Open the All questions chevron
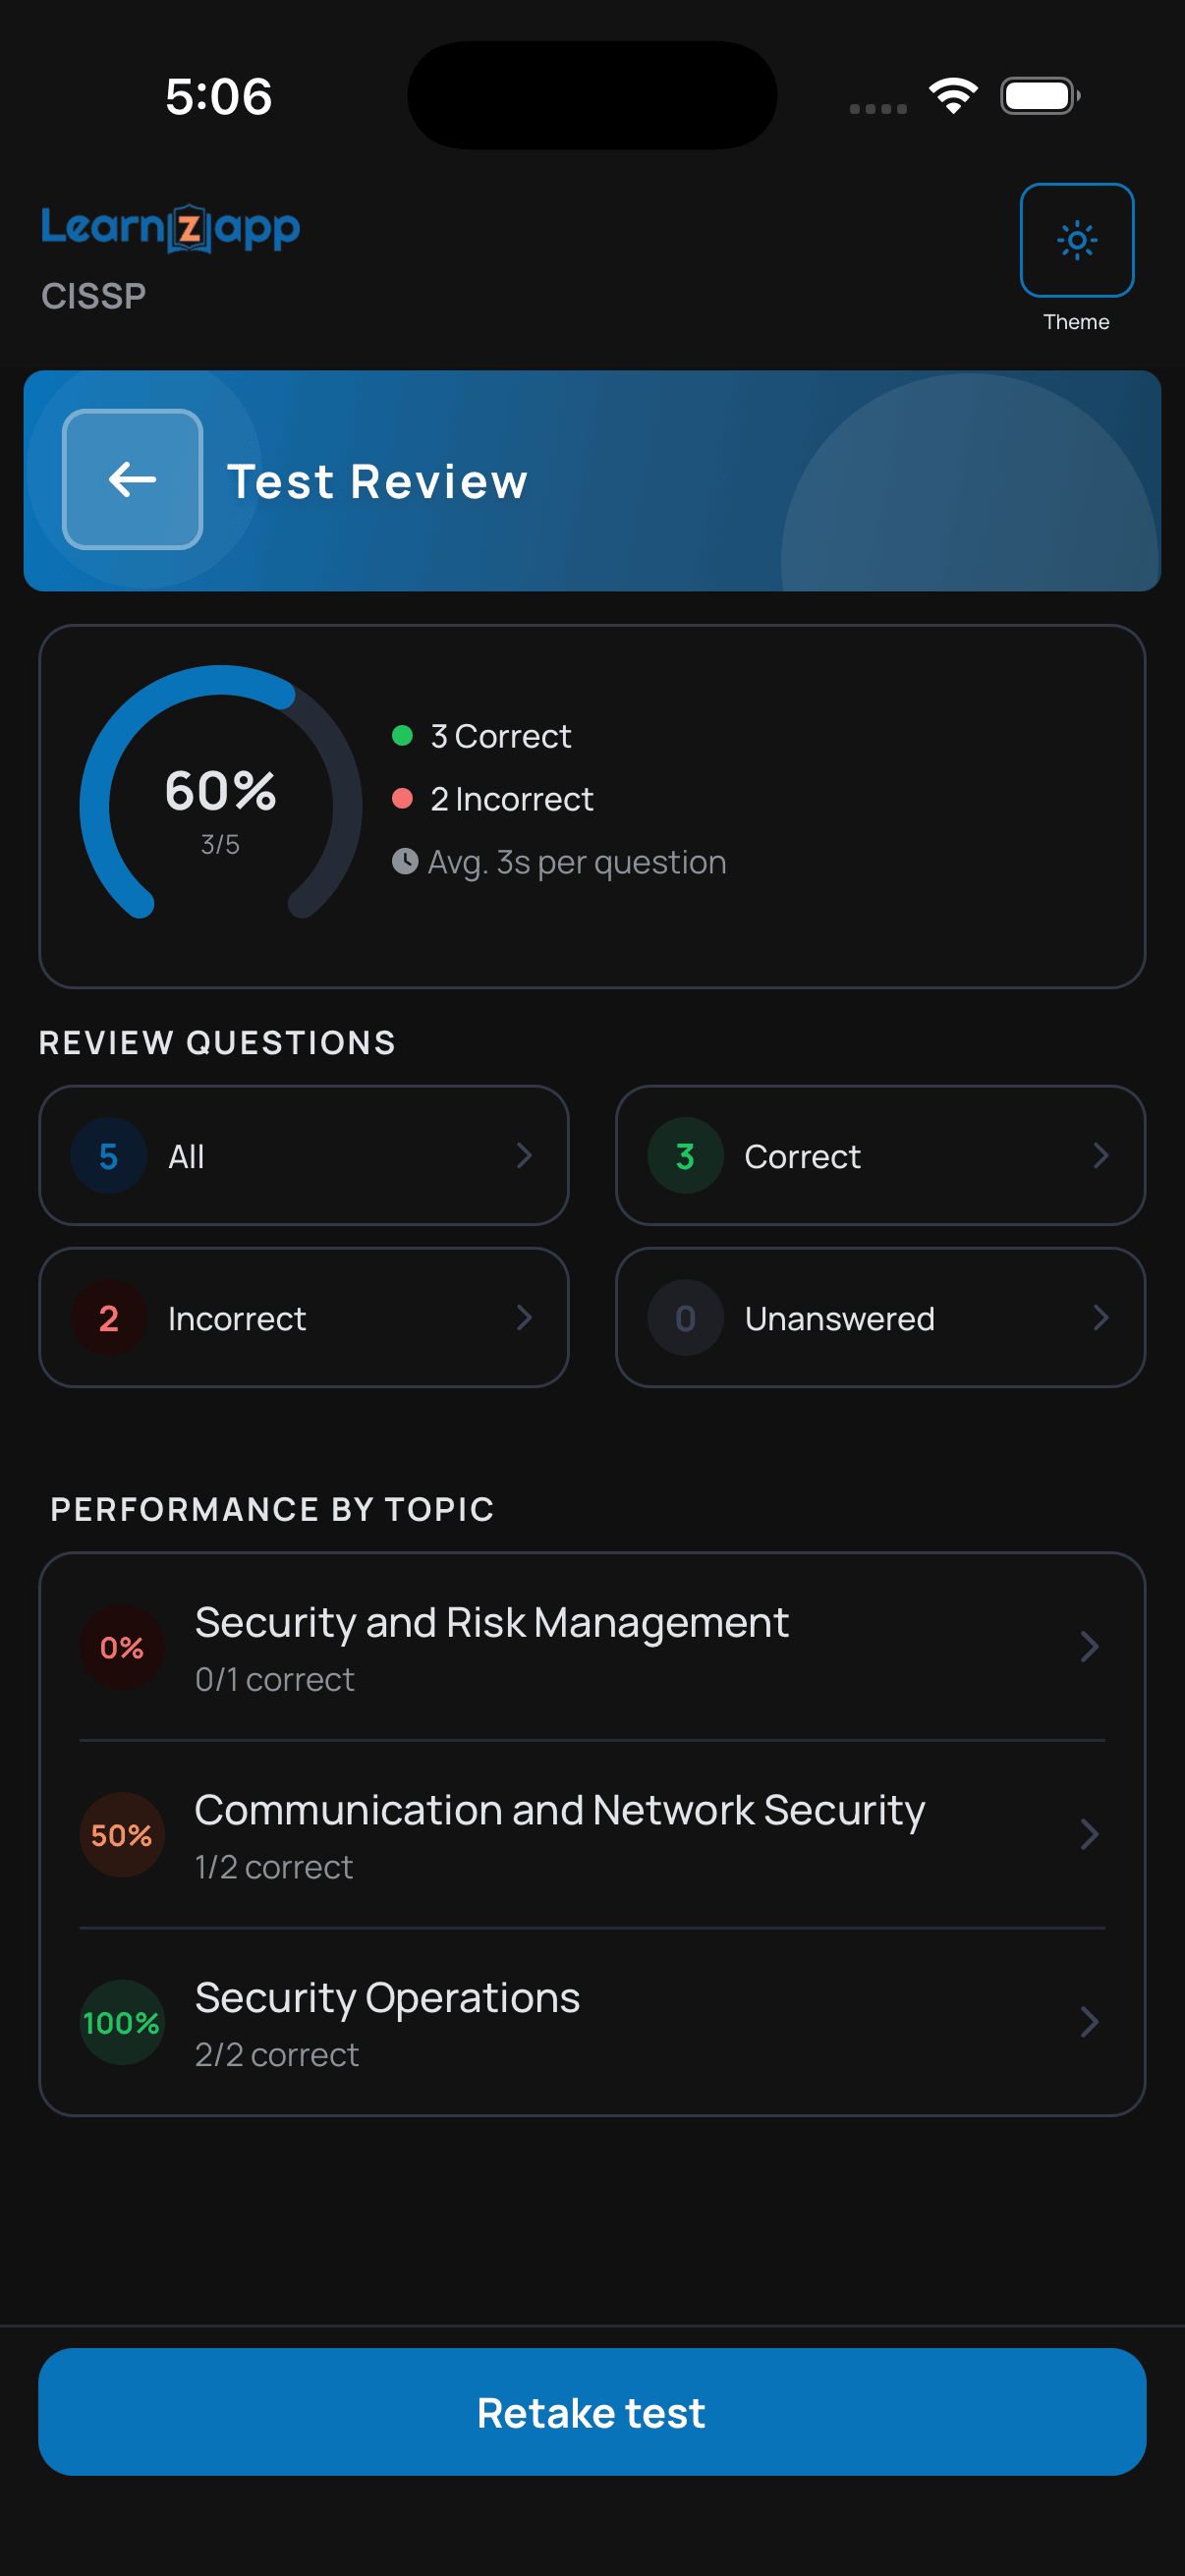 click(x=524, y=1156)
